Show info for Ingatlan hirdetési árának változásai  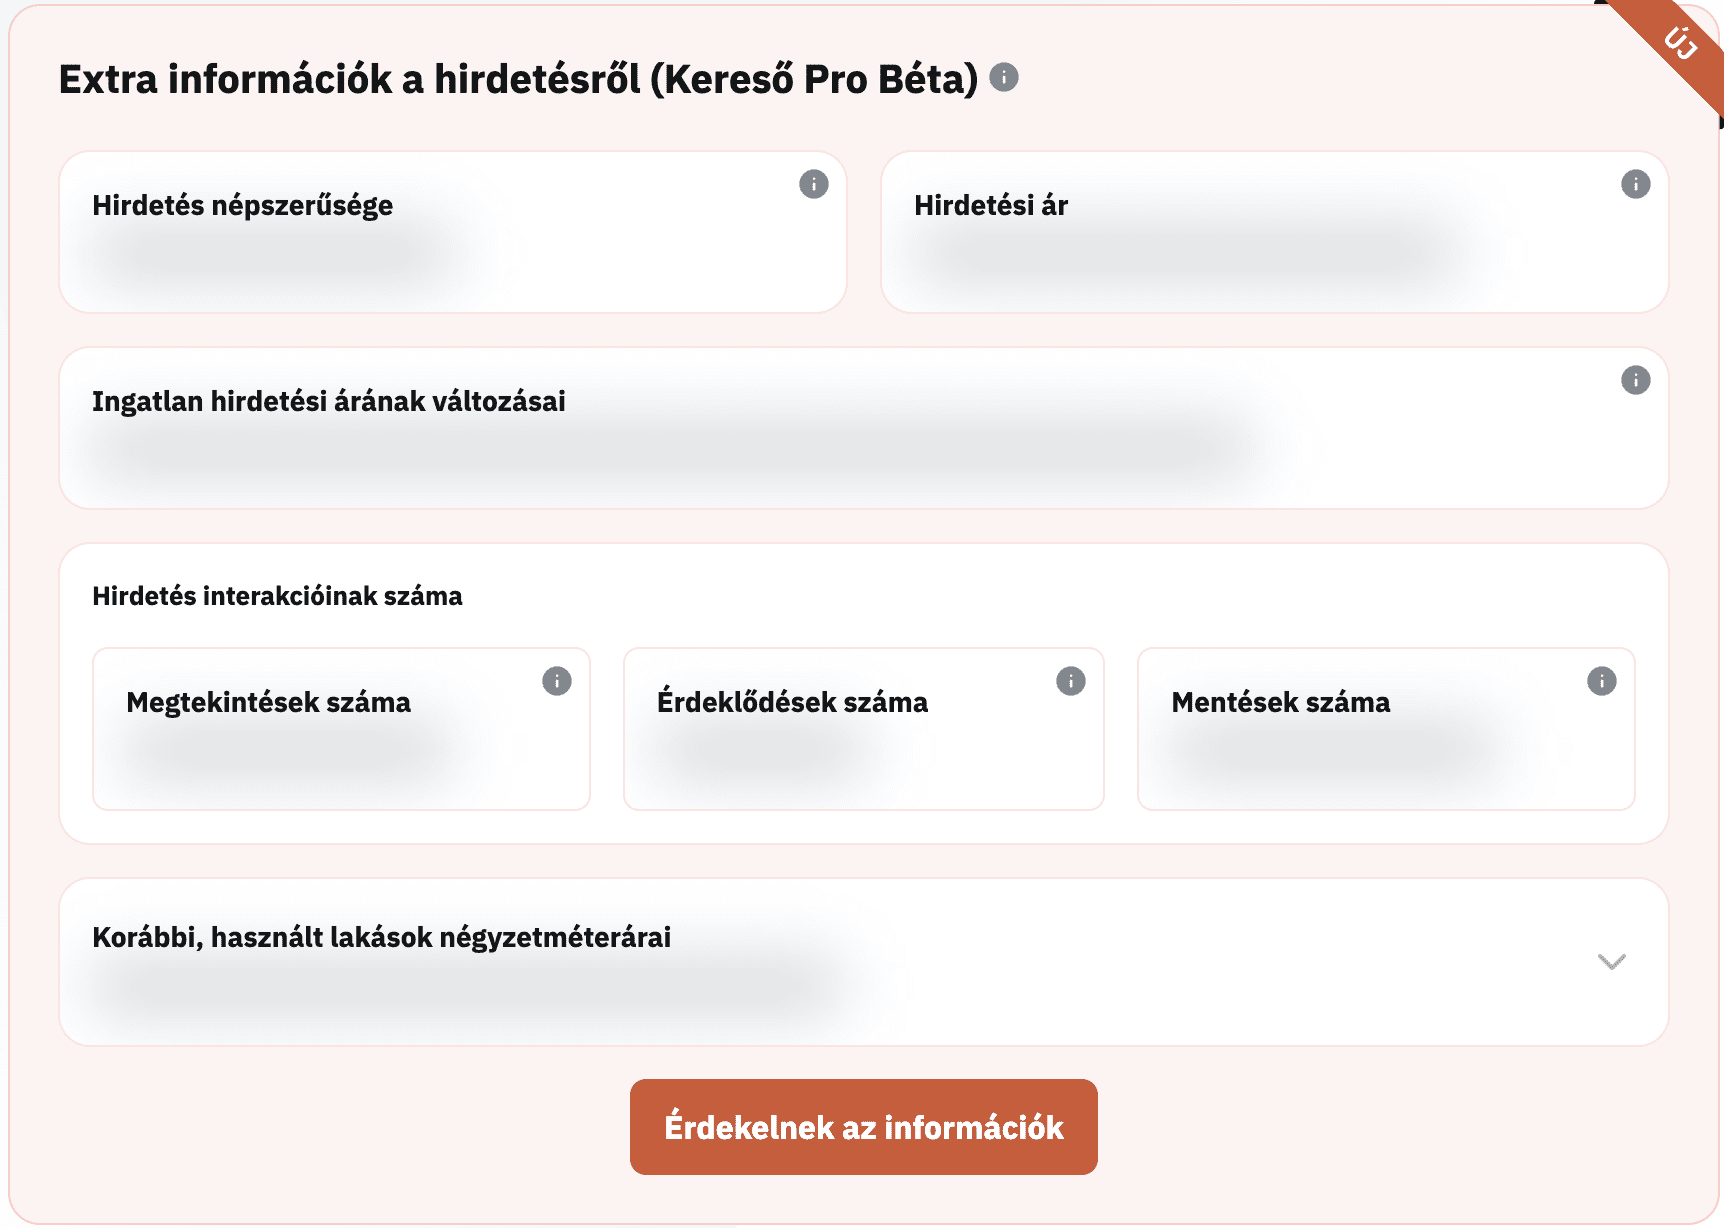[x=1636, y=379]
